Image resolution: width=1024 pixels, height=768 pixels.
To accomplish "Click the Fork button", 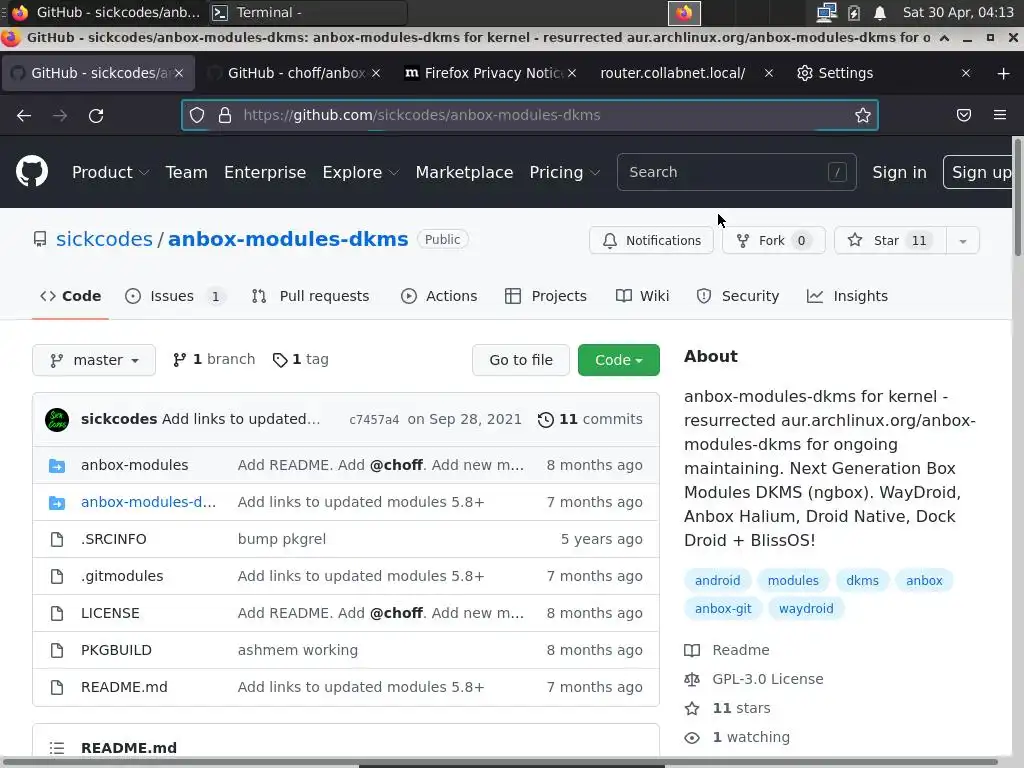I will pos(774,240).
